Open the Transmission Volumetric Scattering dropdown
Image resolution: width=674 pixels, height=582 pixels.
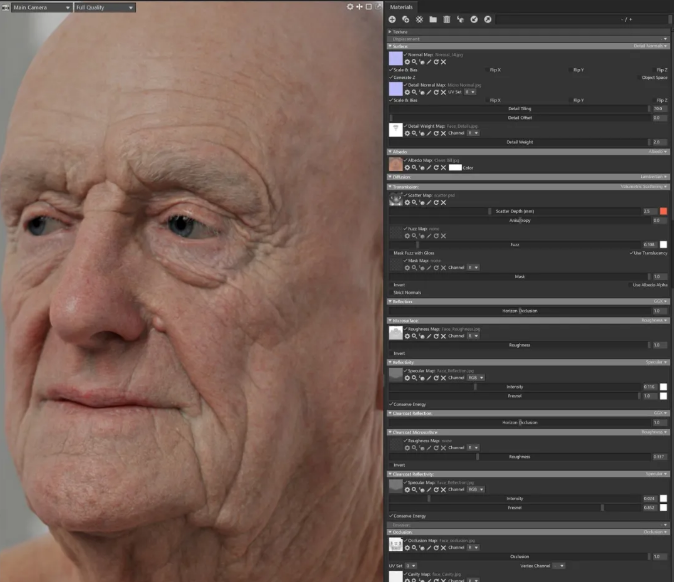(644, 187)
